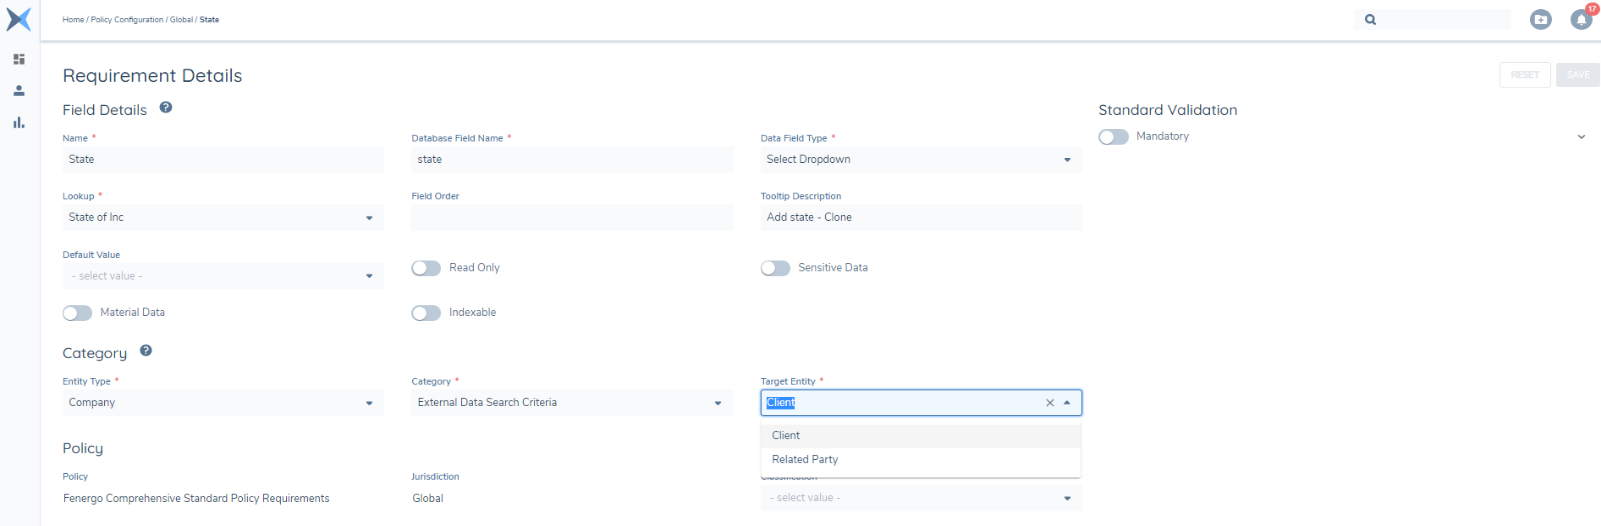
Task: Click into the Field Order input
Action: (x=572, y=218)
